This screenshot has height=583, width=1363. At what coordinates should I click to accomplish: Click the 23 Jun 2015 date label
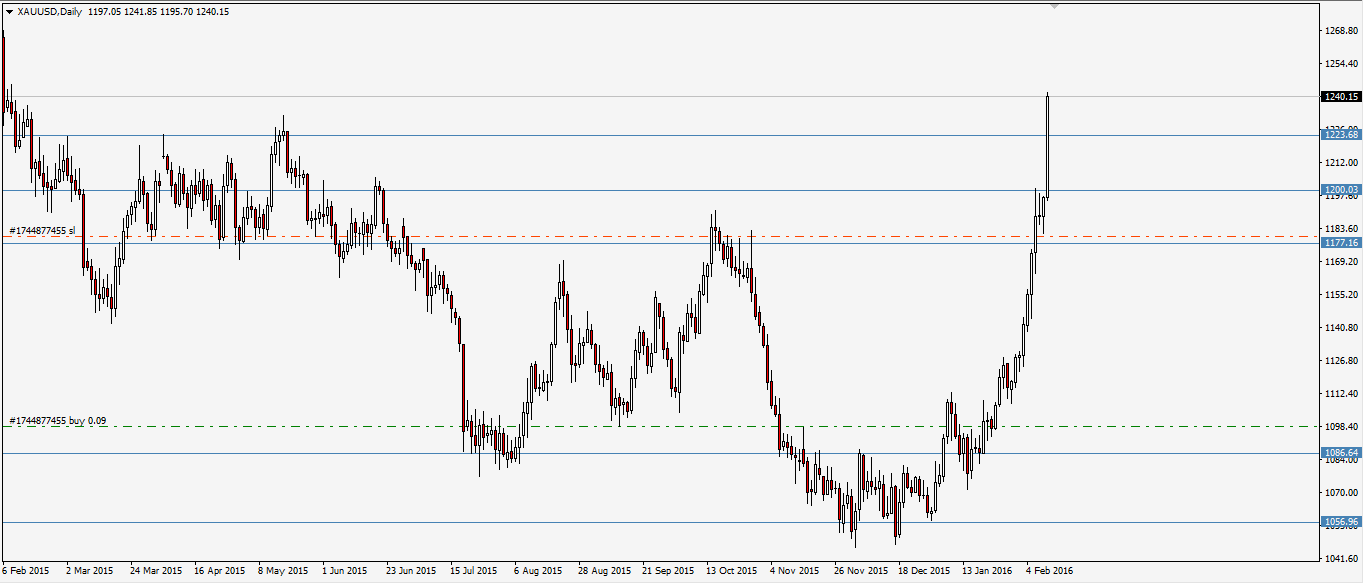coord(411,571)
